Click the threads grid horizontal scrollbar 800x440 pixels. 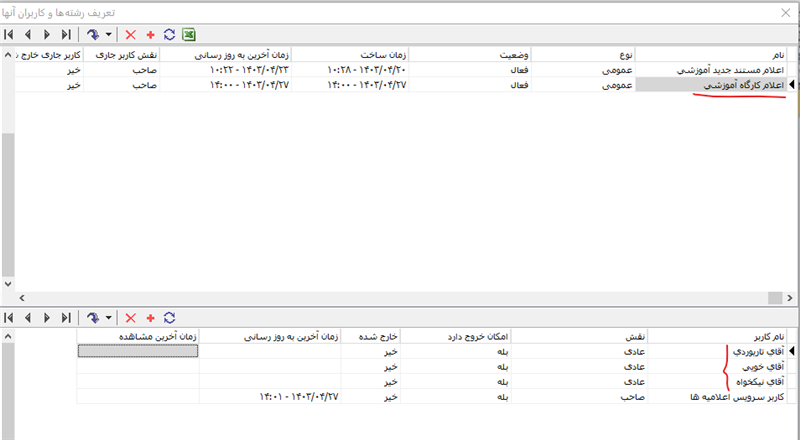(400, 298)
